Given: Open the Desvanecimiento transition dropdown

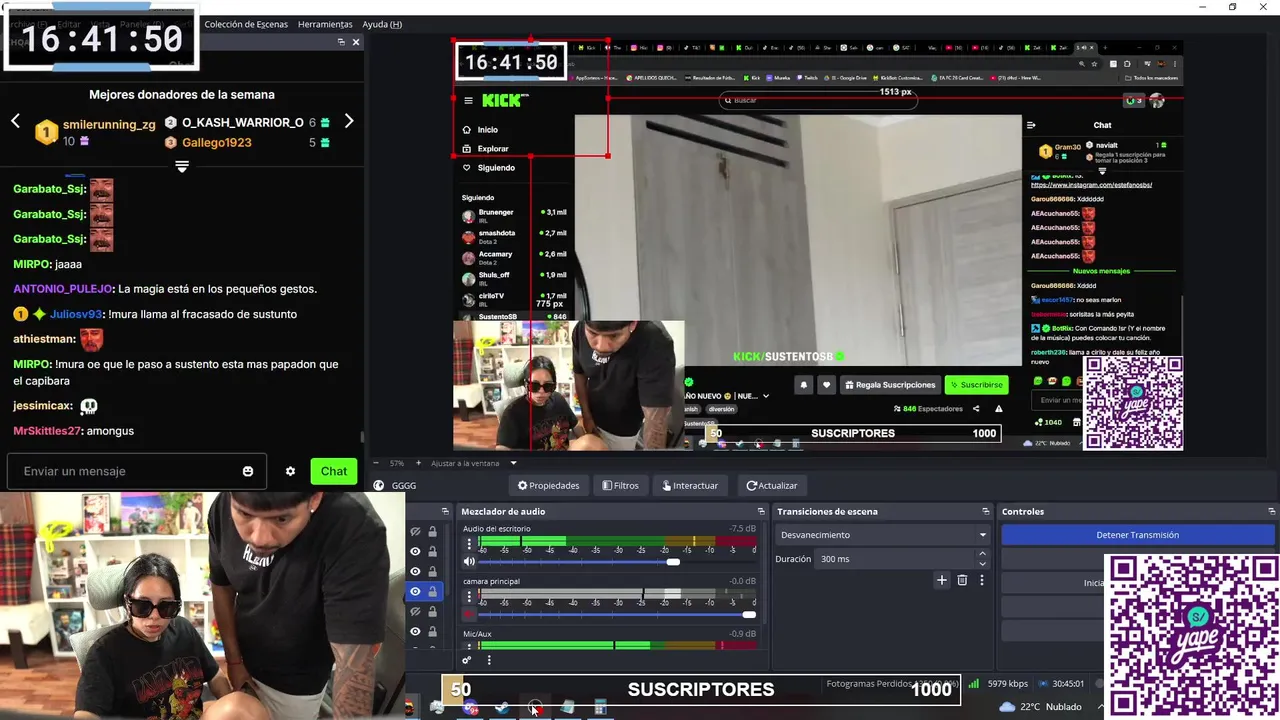Looking at the screenshot, I should 883,535.
